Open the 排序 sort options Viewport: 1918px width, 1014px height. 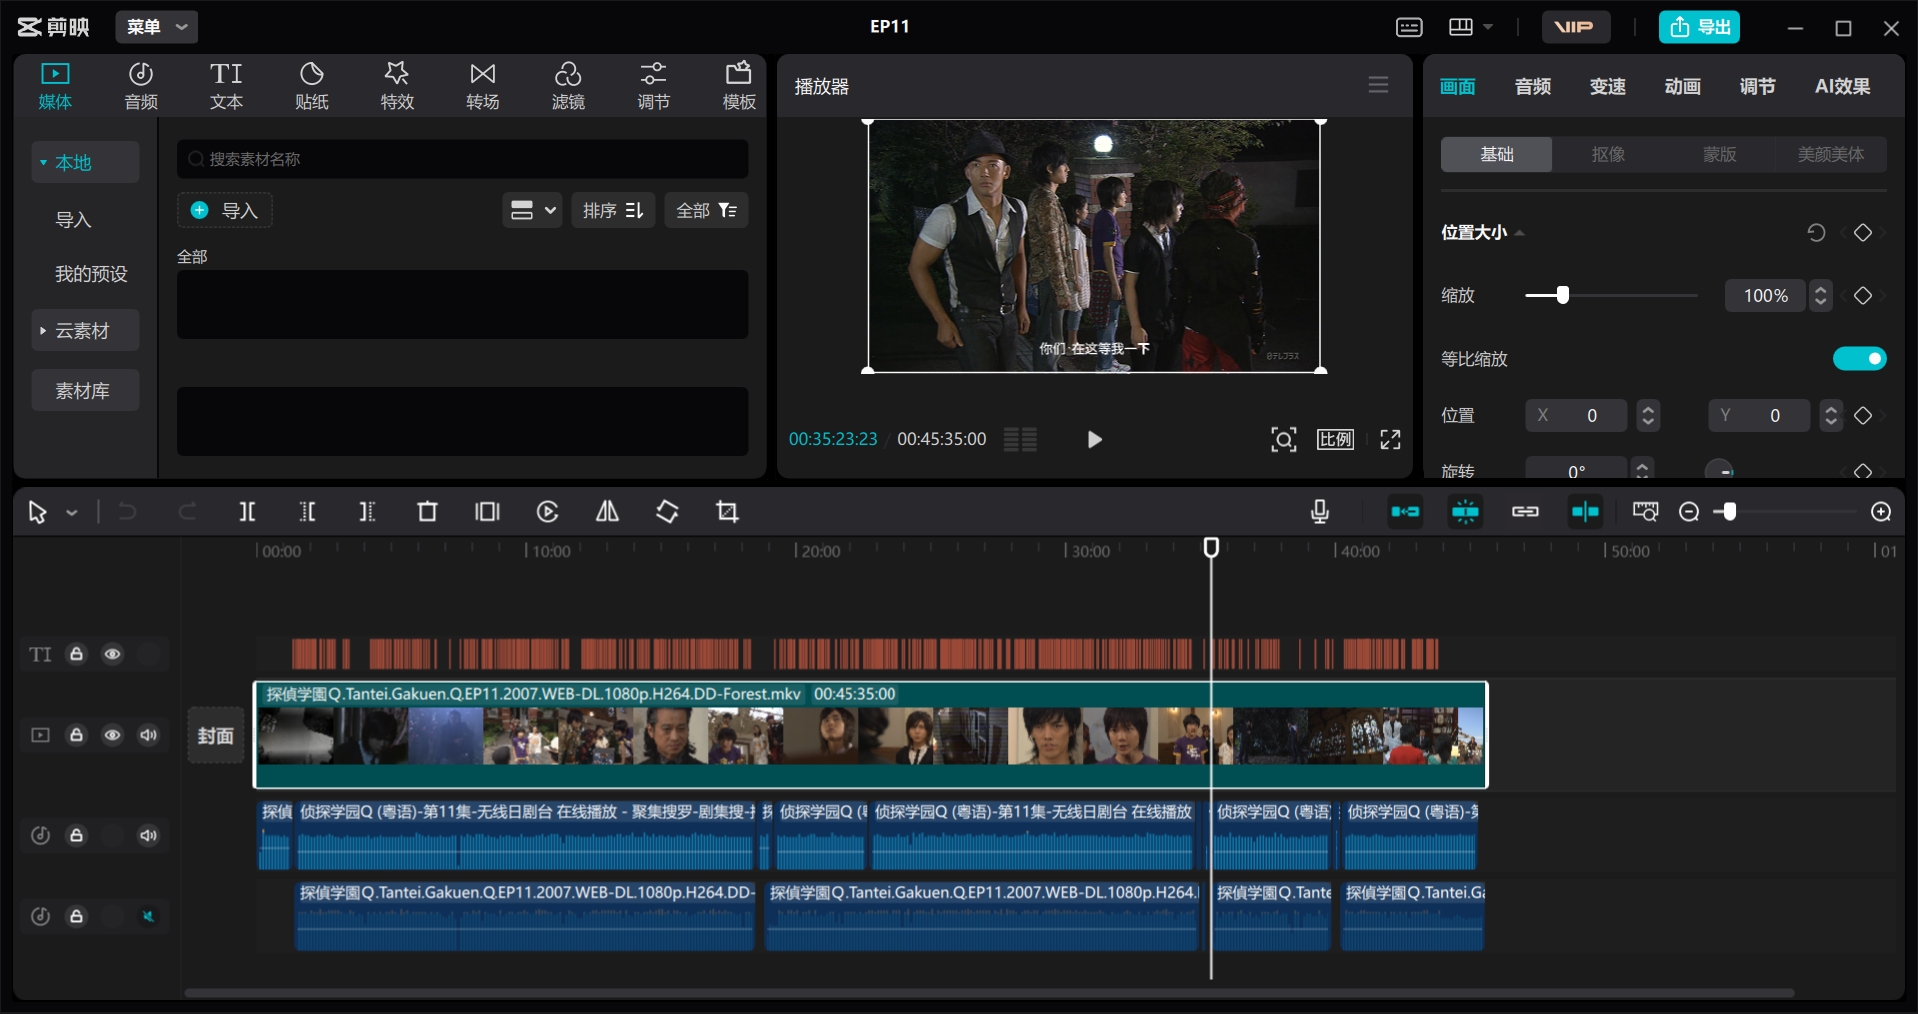(x=613, y=210)
